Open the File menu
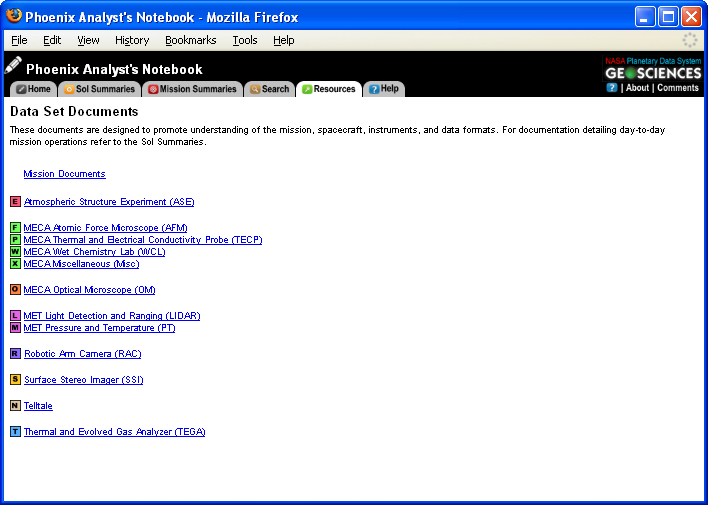708x505 pixels. point(19,40)
